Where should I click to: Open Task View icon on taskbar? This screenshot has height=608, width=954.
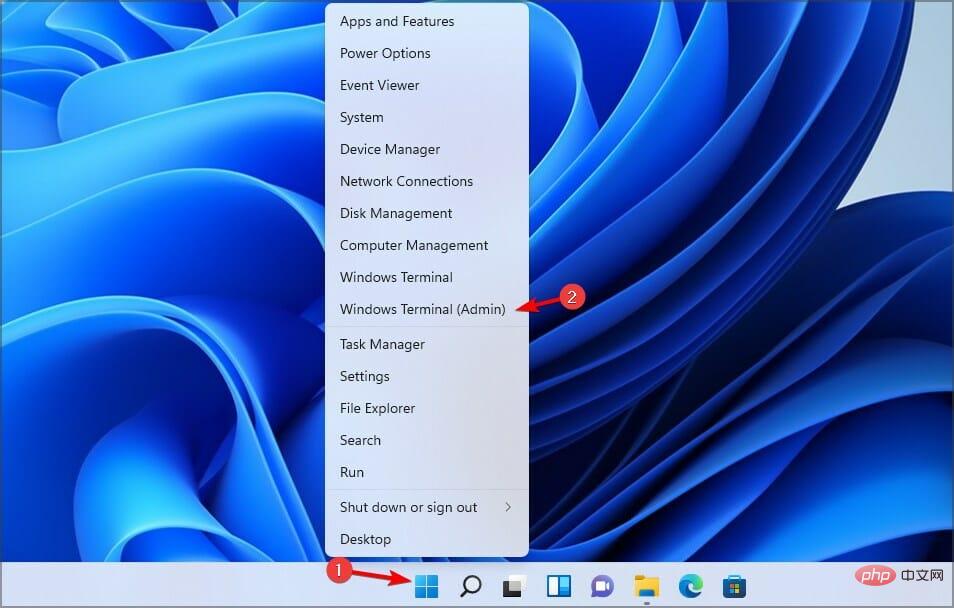pos(515,586)
